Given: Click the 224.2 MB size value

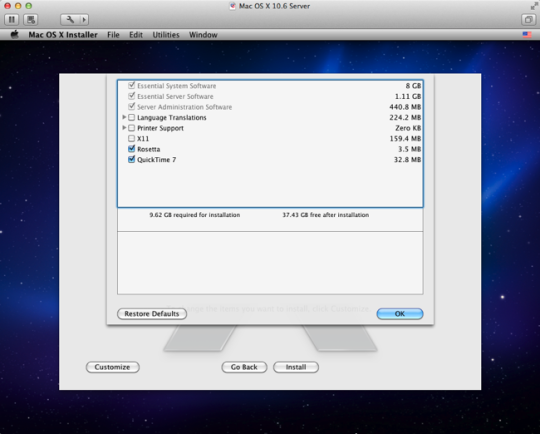Looking at the screenshot, I should (x=405, y=117).
